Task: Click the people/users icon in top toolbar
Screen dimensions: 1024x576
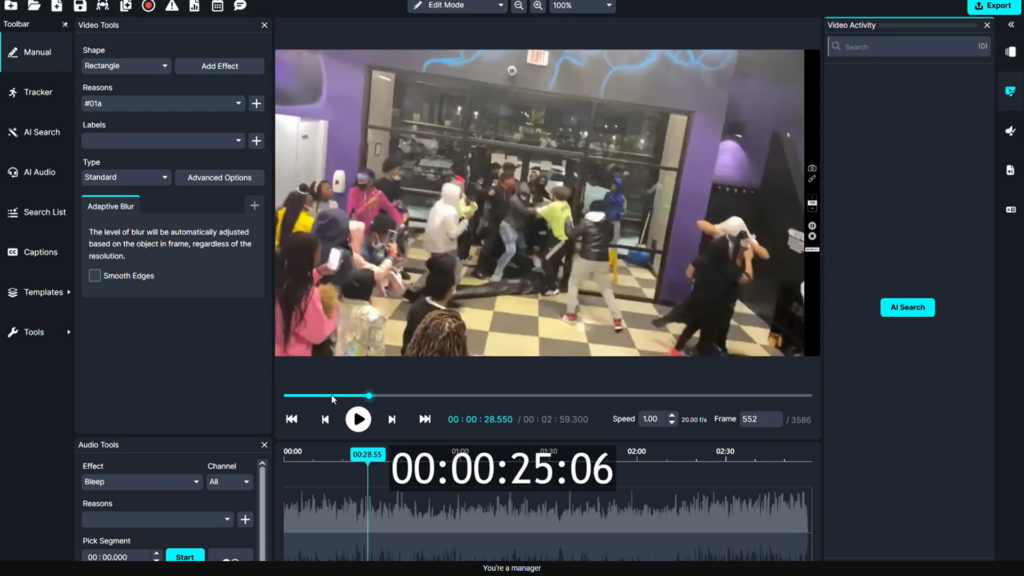Action: [x=103, y=5]
